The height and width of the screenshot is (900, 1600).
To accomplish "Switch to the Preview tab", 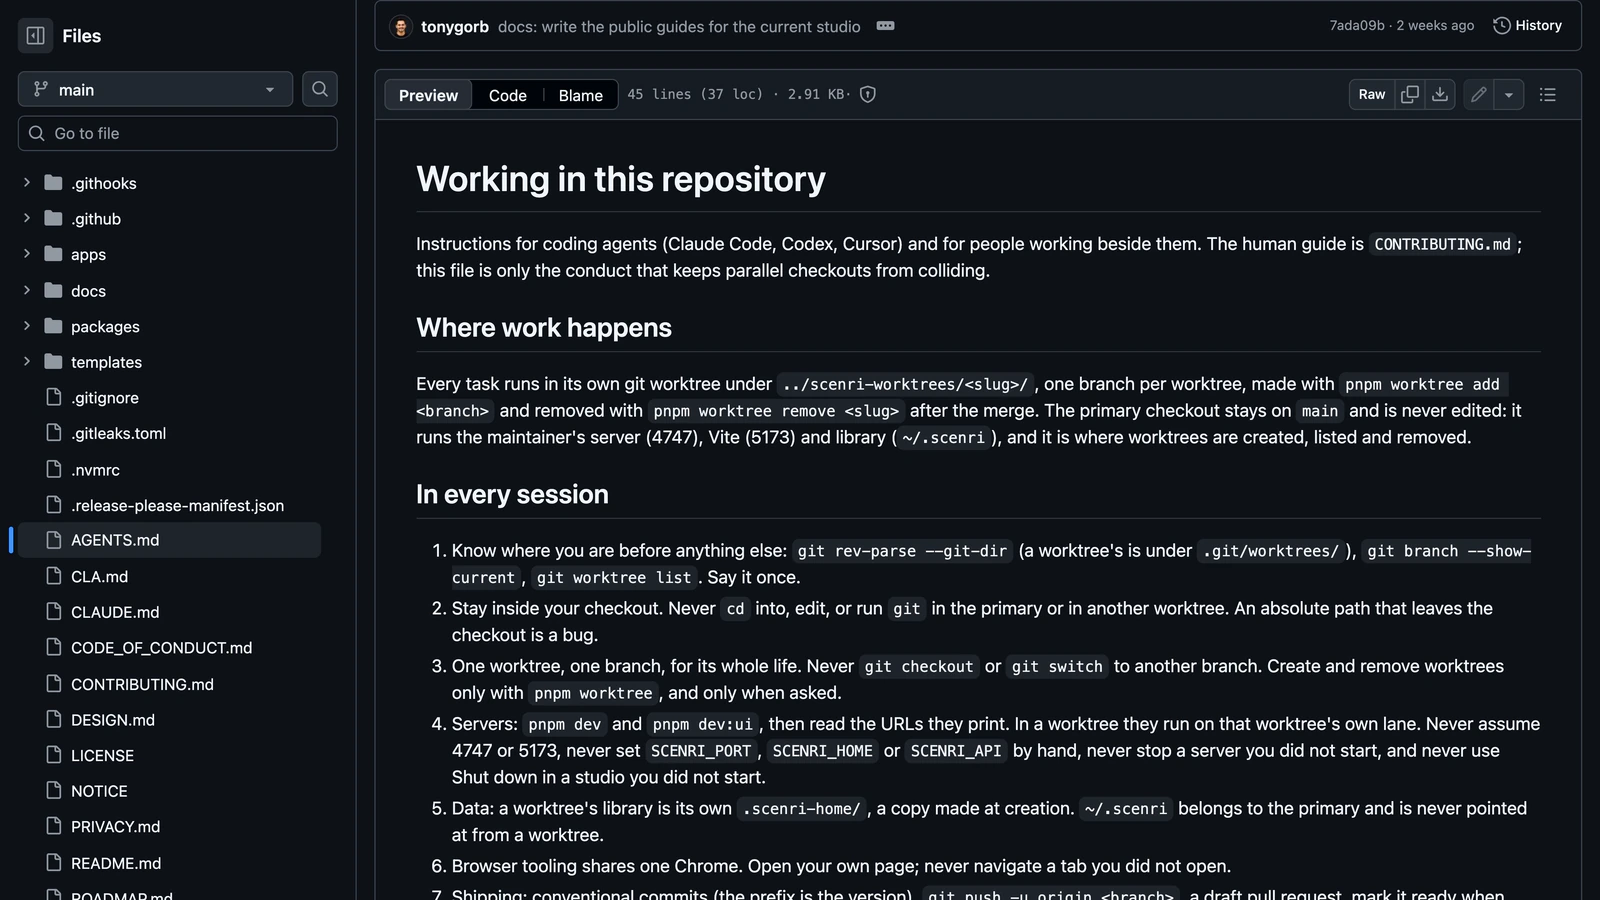I will 428,95.
